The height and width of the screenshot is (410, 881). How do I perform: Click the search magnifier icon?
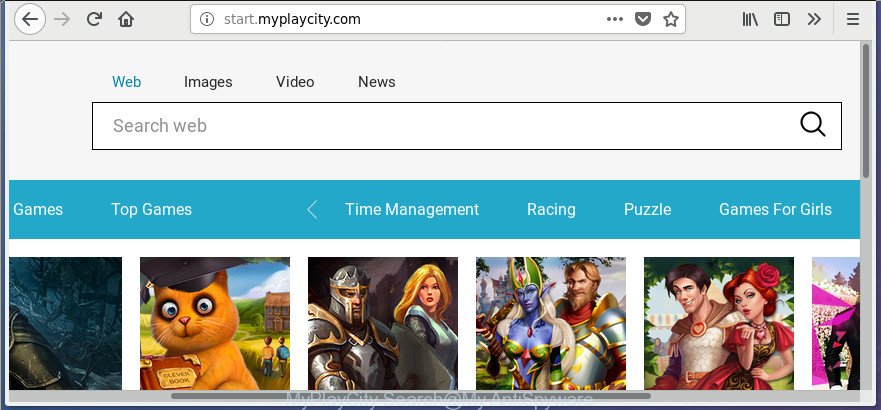[812, 125]
